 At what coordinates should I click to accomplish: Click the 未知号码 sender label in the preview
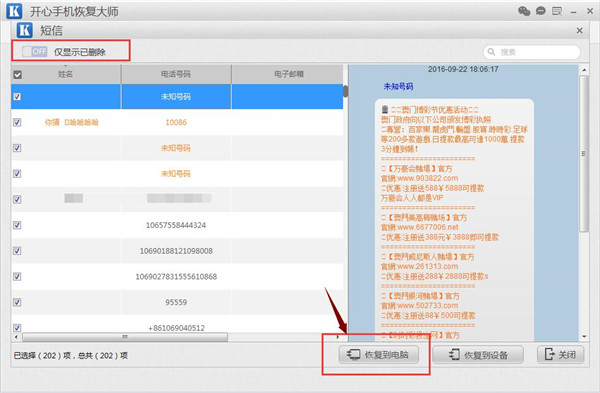pos(398,86)
